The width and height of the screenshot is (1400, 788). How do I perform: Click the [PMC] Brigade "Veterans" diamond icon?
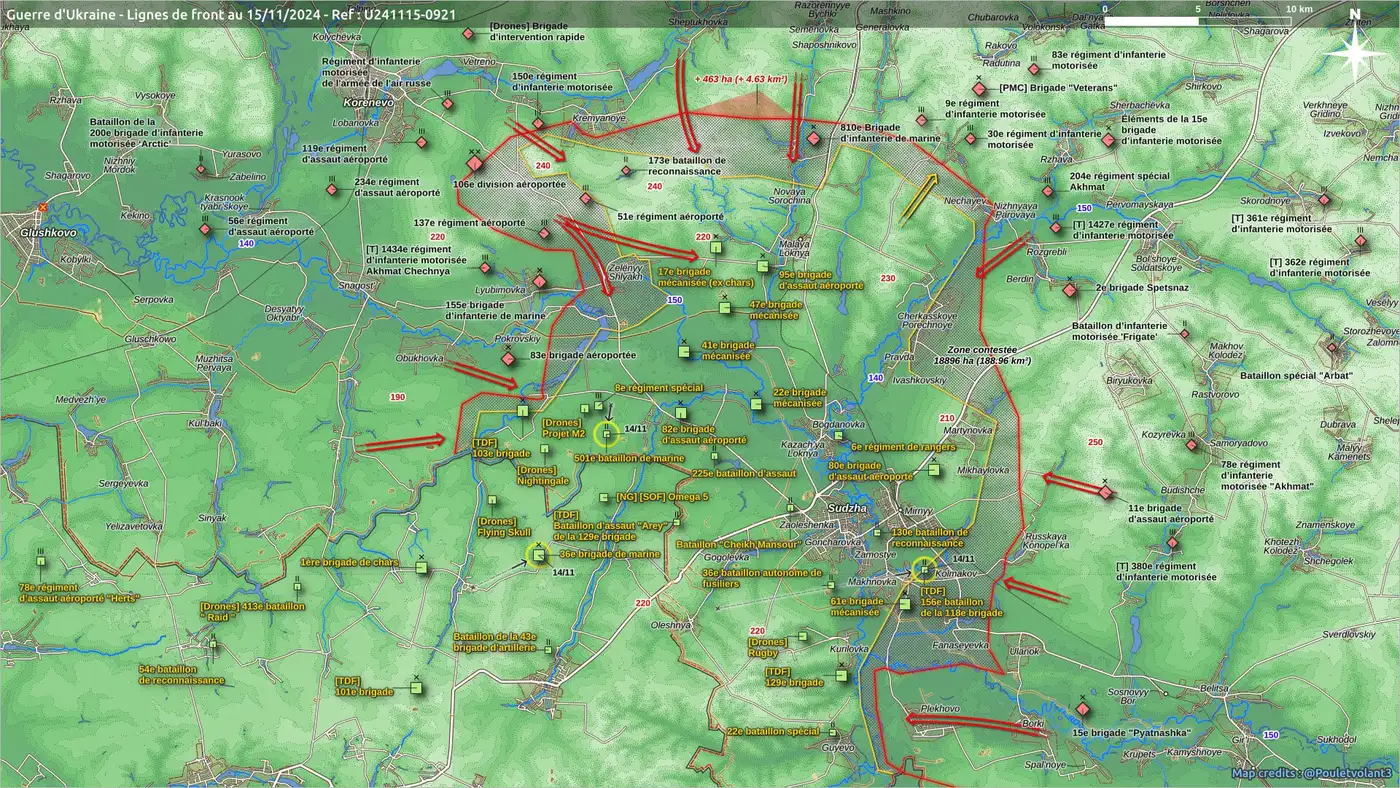(x=980, y=89)
